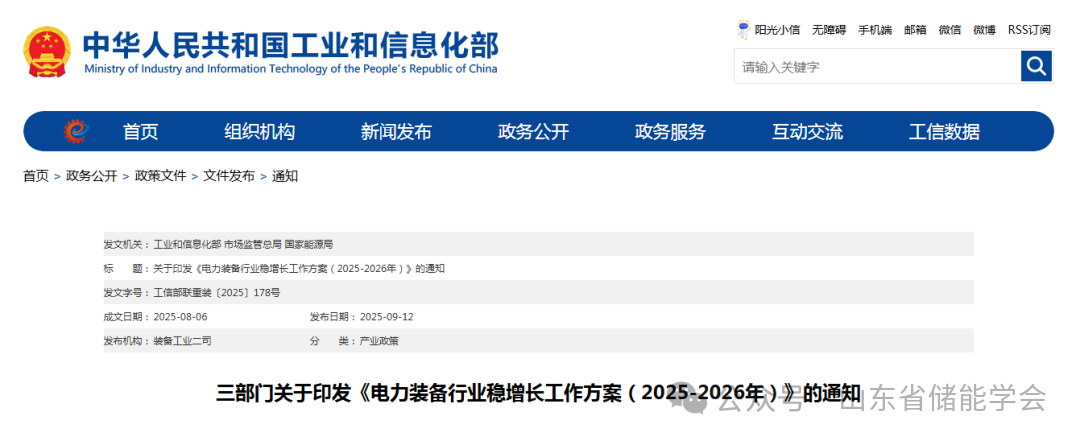Click the 阳光小信 robot icon
Viewport: 1080px width, 441px height.
click(744, 30)
